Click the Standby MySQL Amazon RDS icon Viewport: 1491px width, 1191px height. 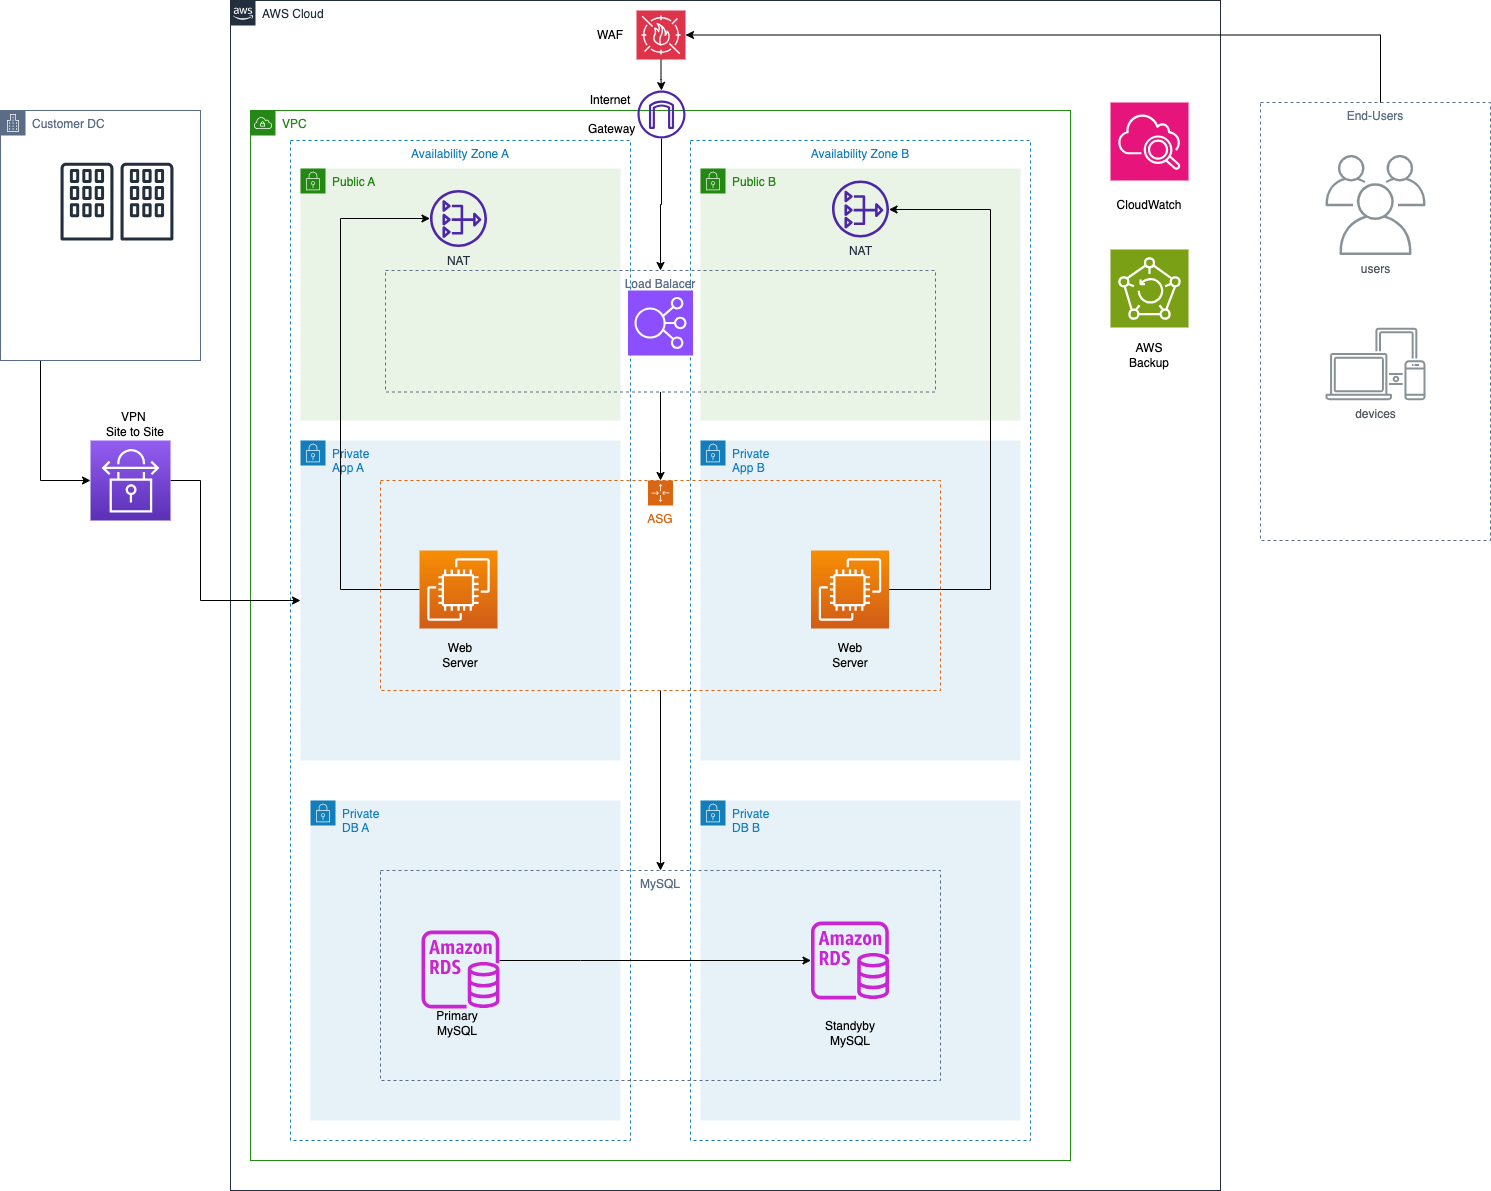(850, 960)
